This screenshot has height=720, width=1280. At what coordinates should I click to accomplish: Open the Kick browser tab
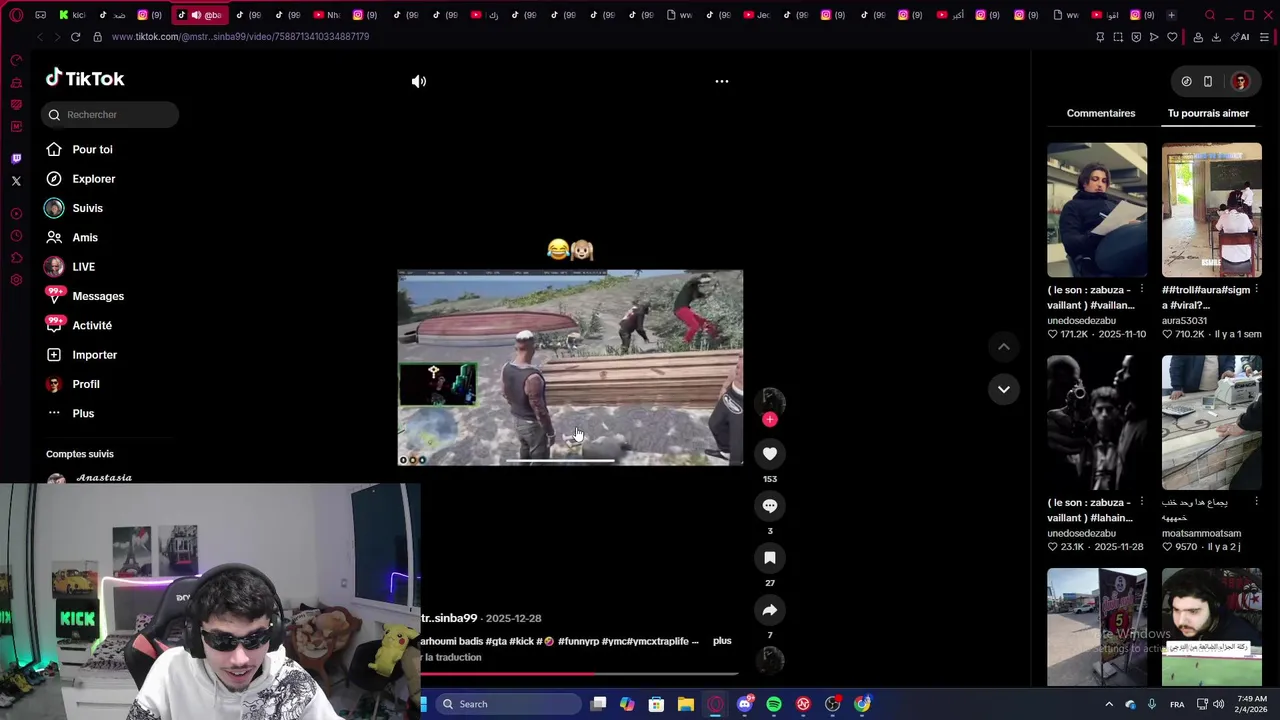click(x=72, y=15)
